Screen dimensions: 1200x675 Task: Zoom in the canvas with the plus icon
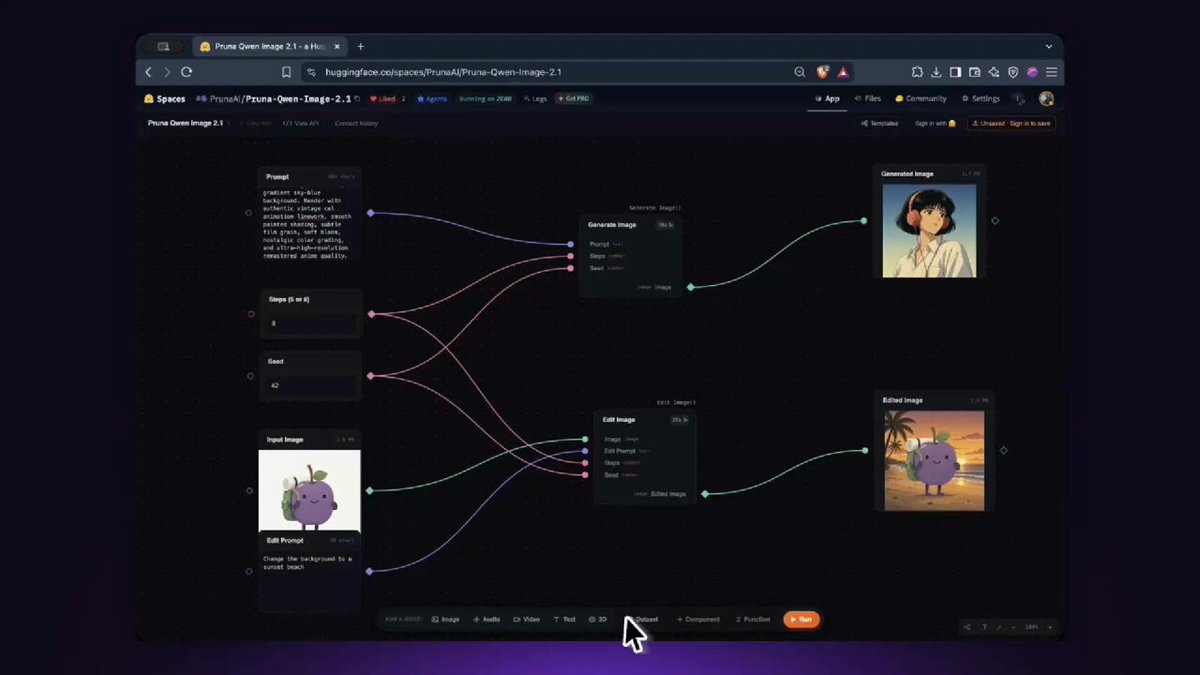(1049, 627)
